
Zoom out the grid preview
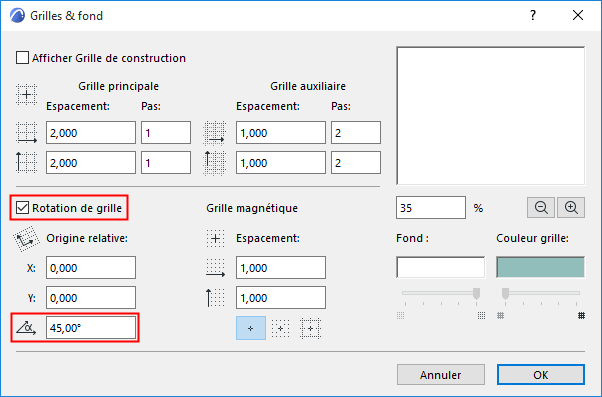click(x=541, y=208)
